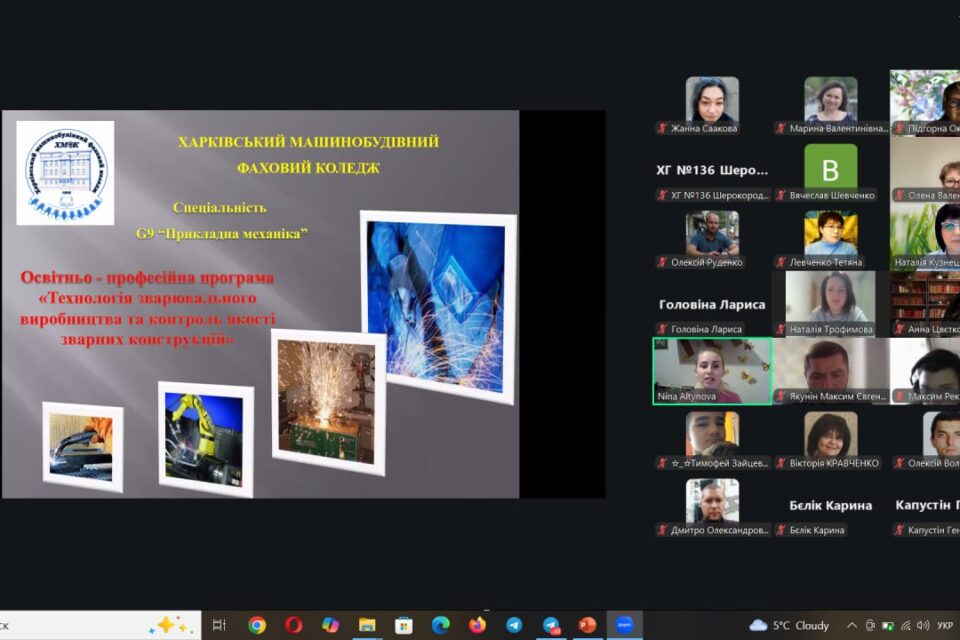Screen dimensions: 960x640
Task: Open Task View from the taskbar
Action: (219, 625)
